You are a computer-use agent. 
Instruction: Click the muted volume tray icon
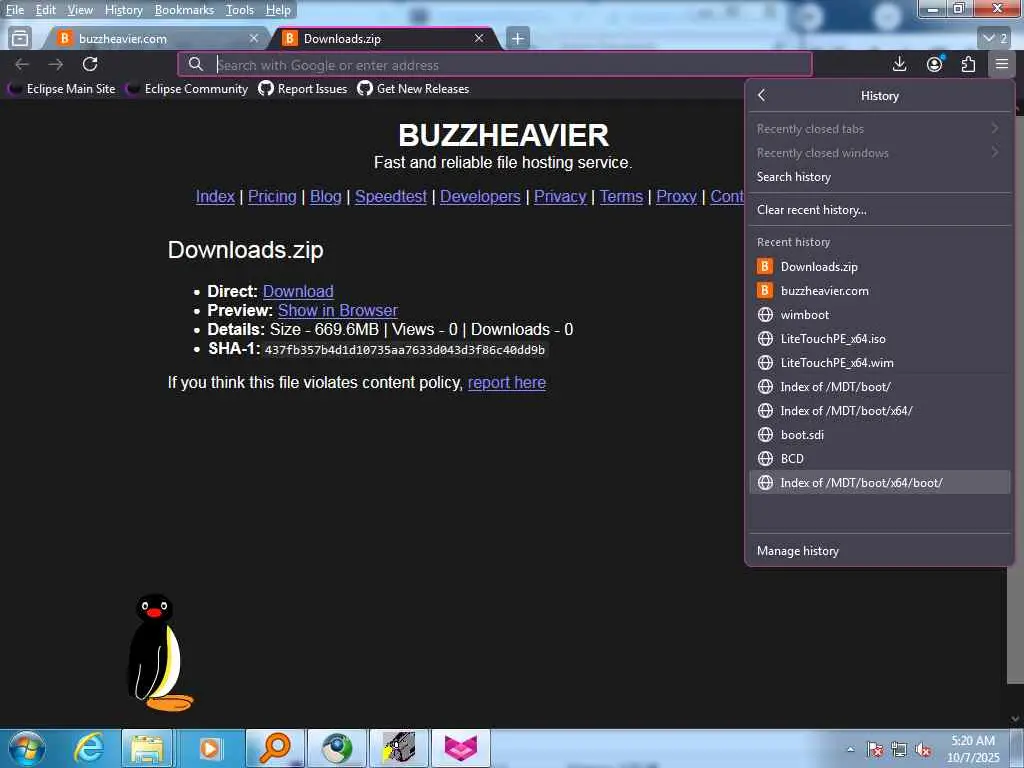[x=923, y=750]
